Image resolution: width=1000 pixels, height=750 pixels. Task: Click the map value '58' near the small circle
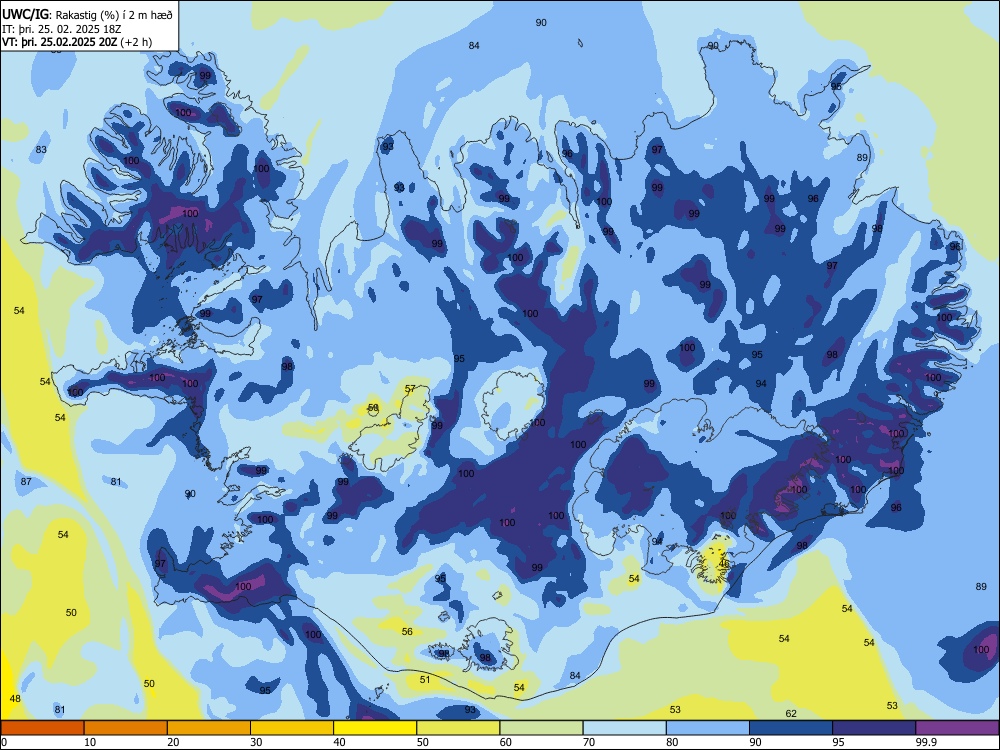pos(373,408)
